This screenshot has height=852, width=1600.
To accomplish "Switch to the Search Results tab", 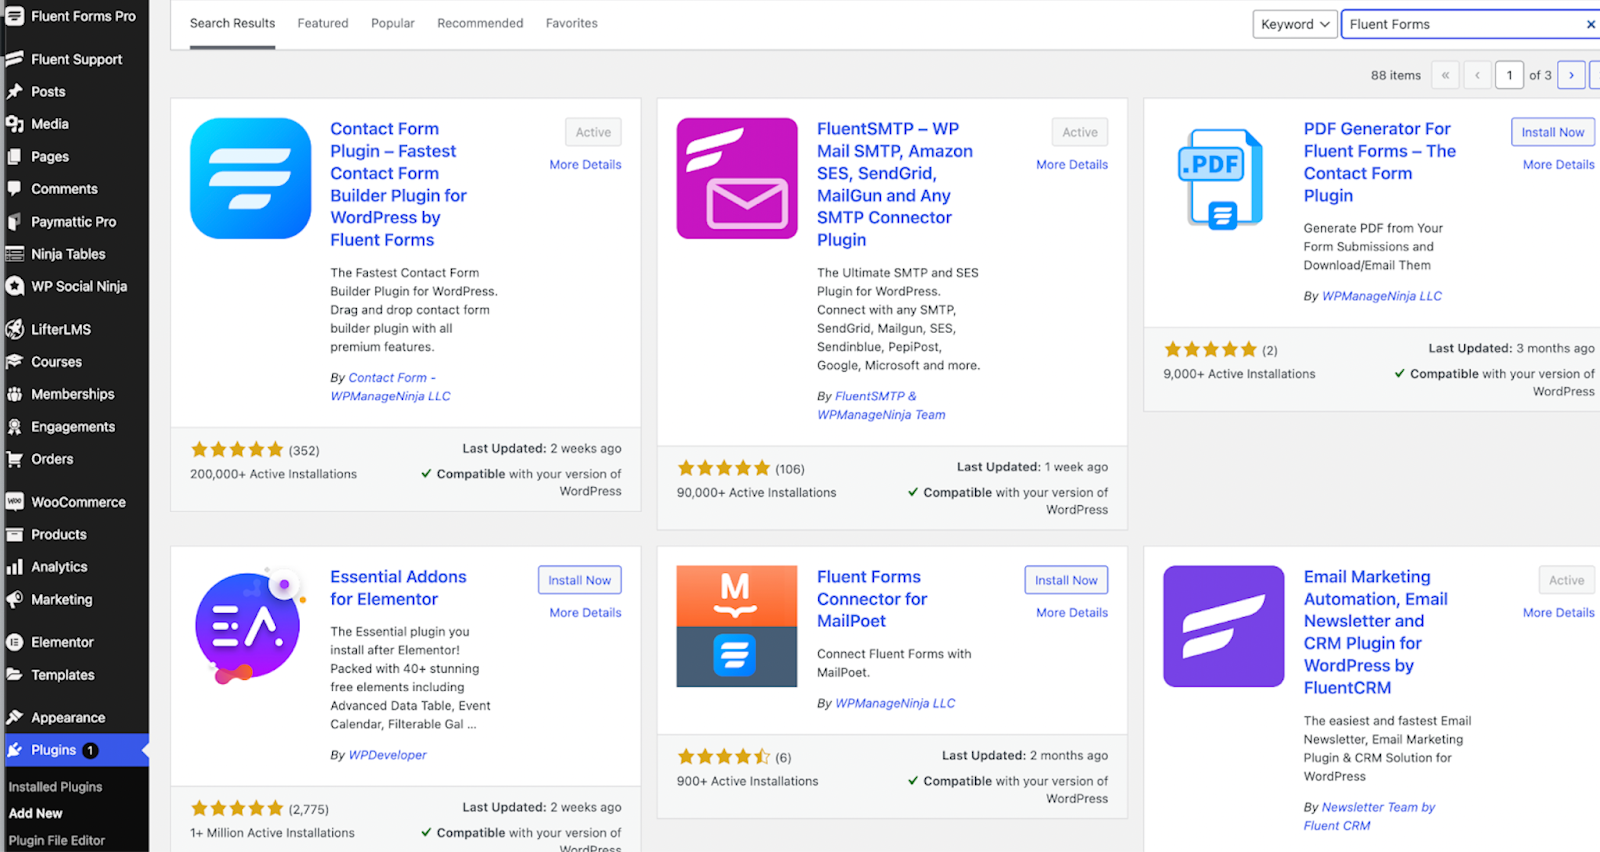I will [232, 23].
